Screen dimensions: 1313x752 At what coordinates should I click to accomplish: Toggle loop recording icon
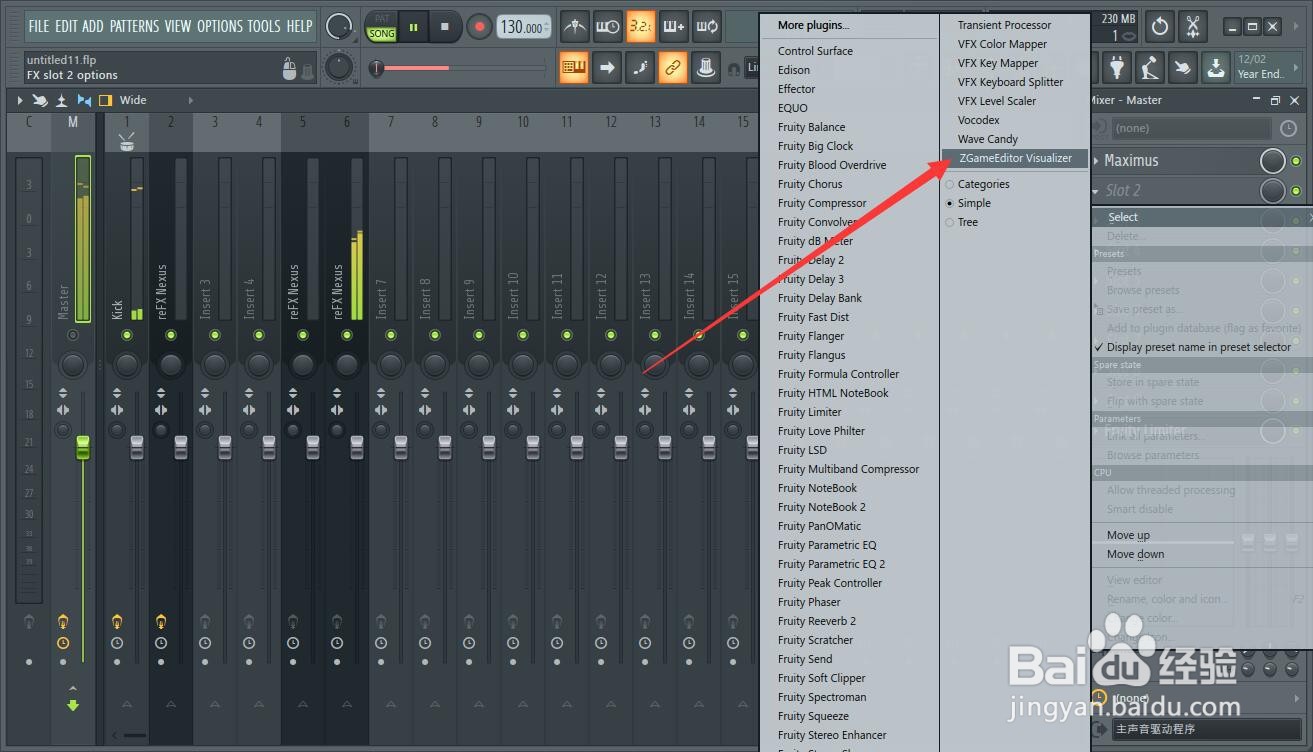pos(707,27)
